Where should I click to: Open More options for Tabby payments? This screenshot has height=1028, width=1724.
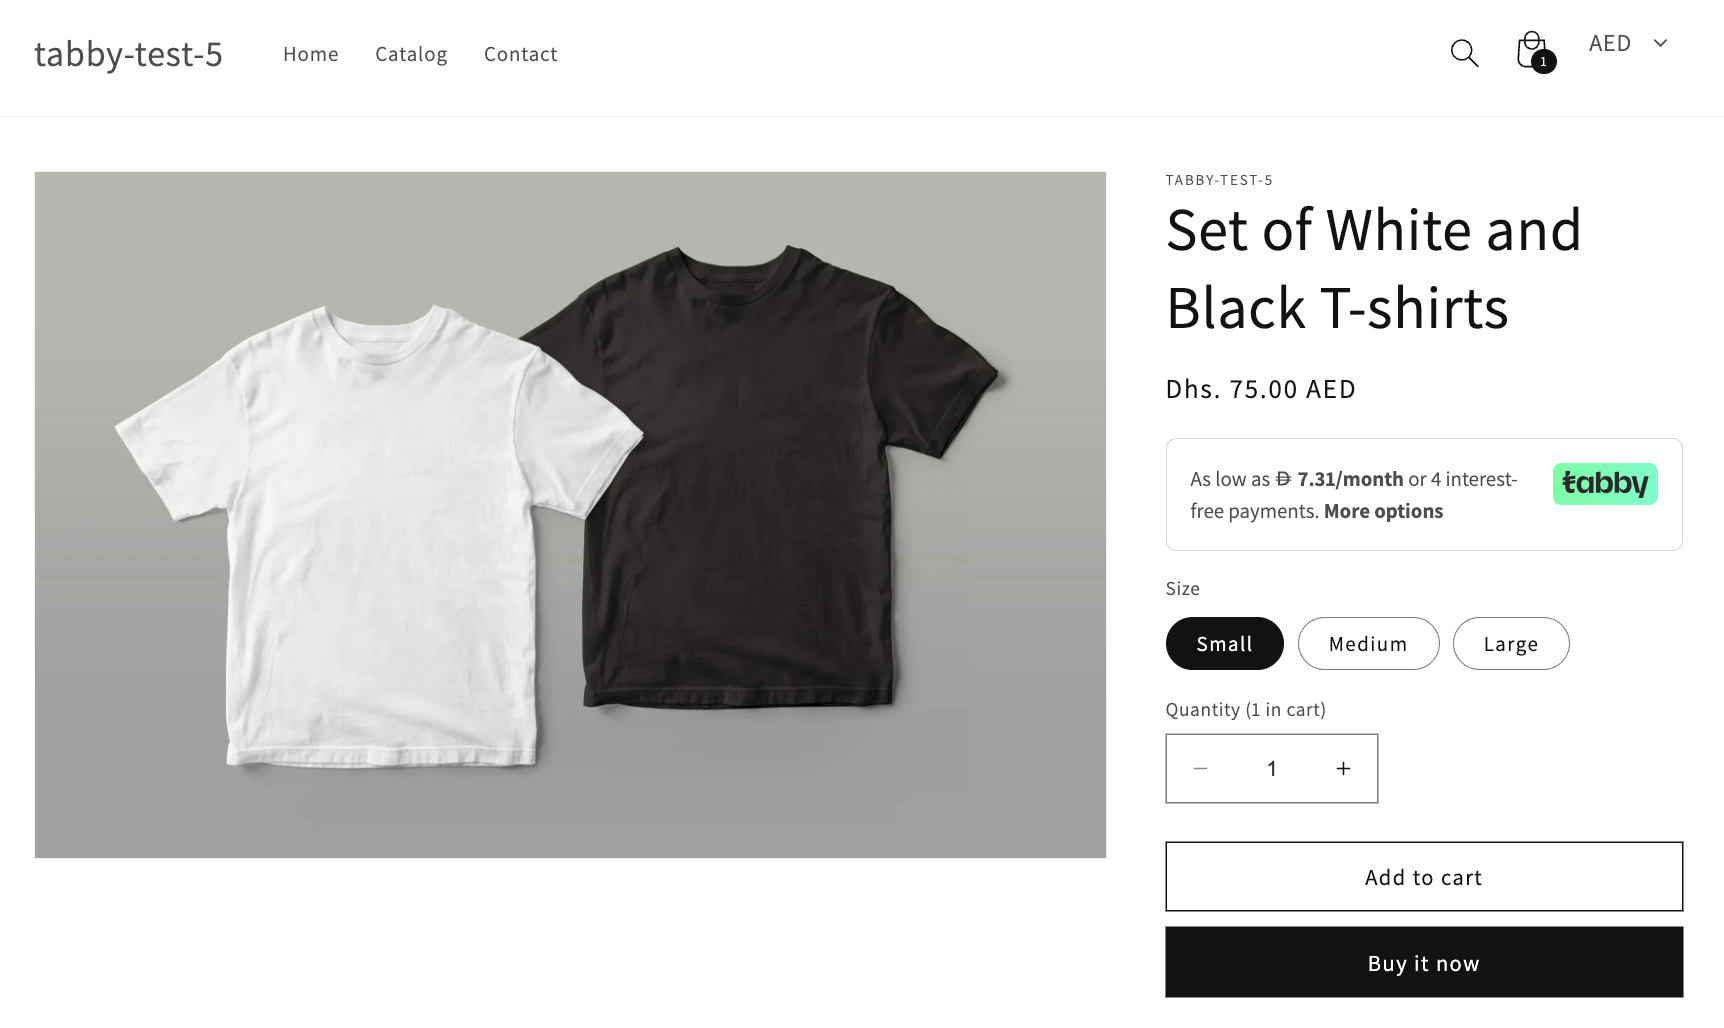coord(1382,510)
